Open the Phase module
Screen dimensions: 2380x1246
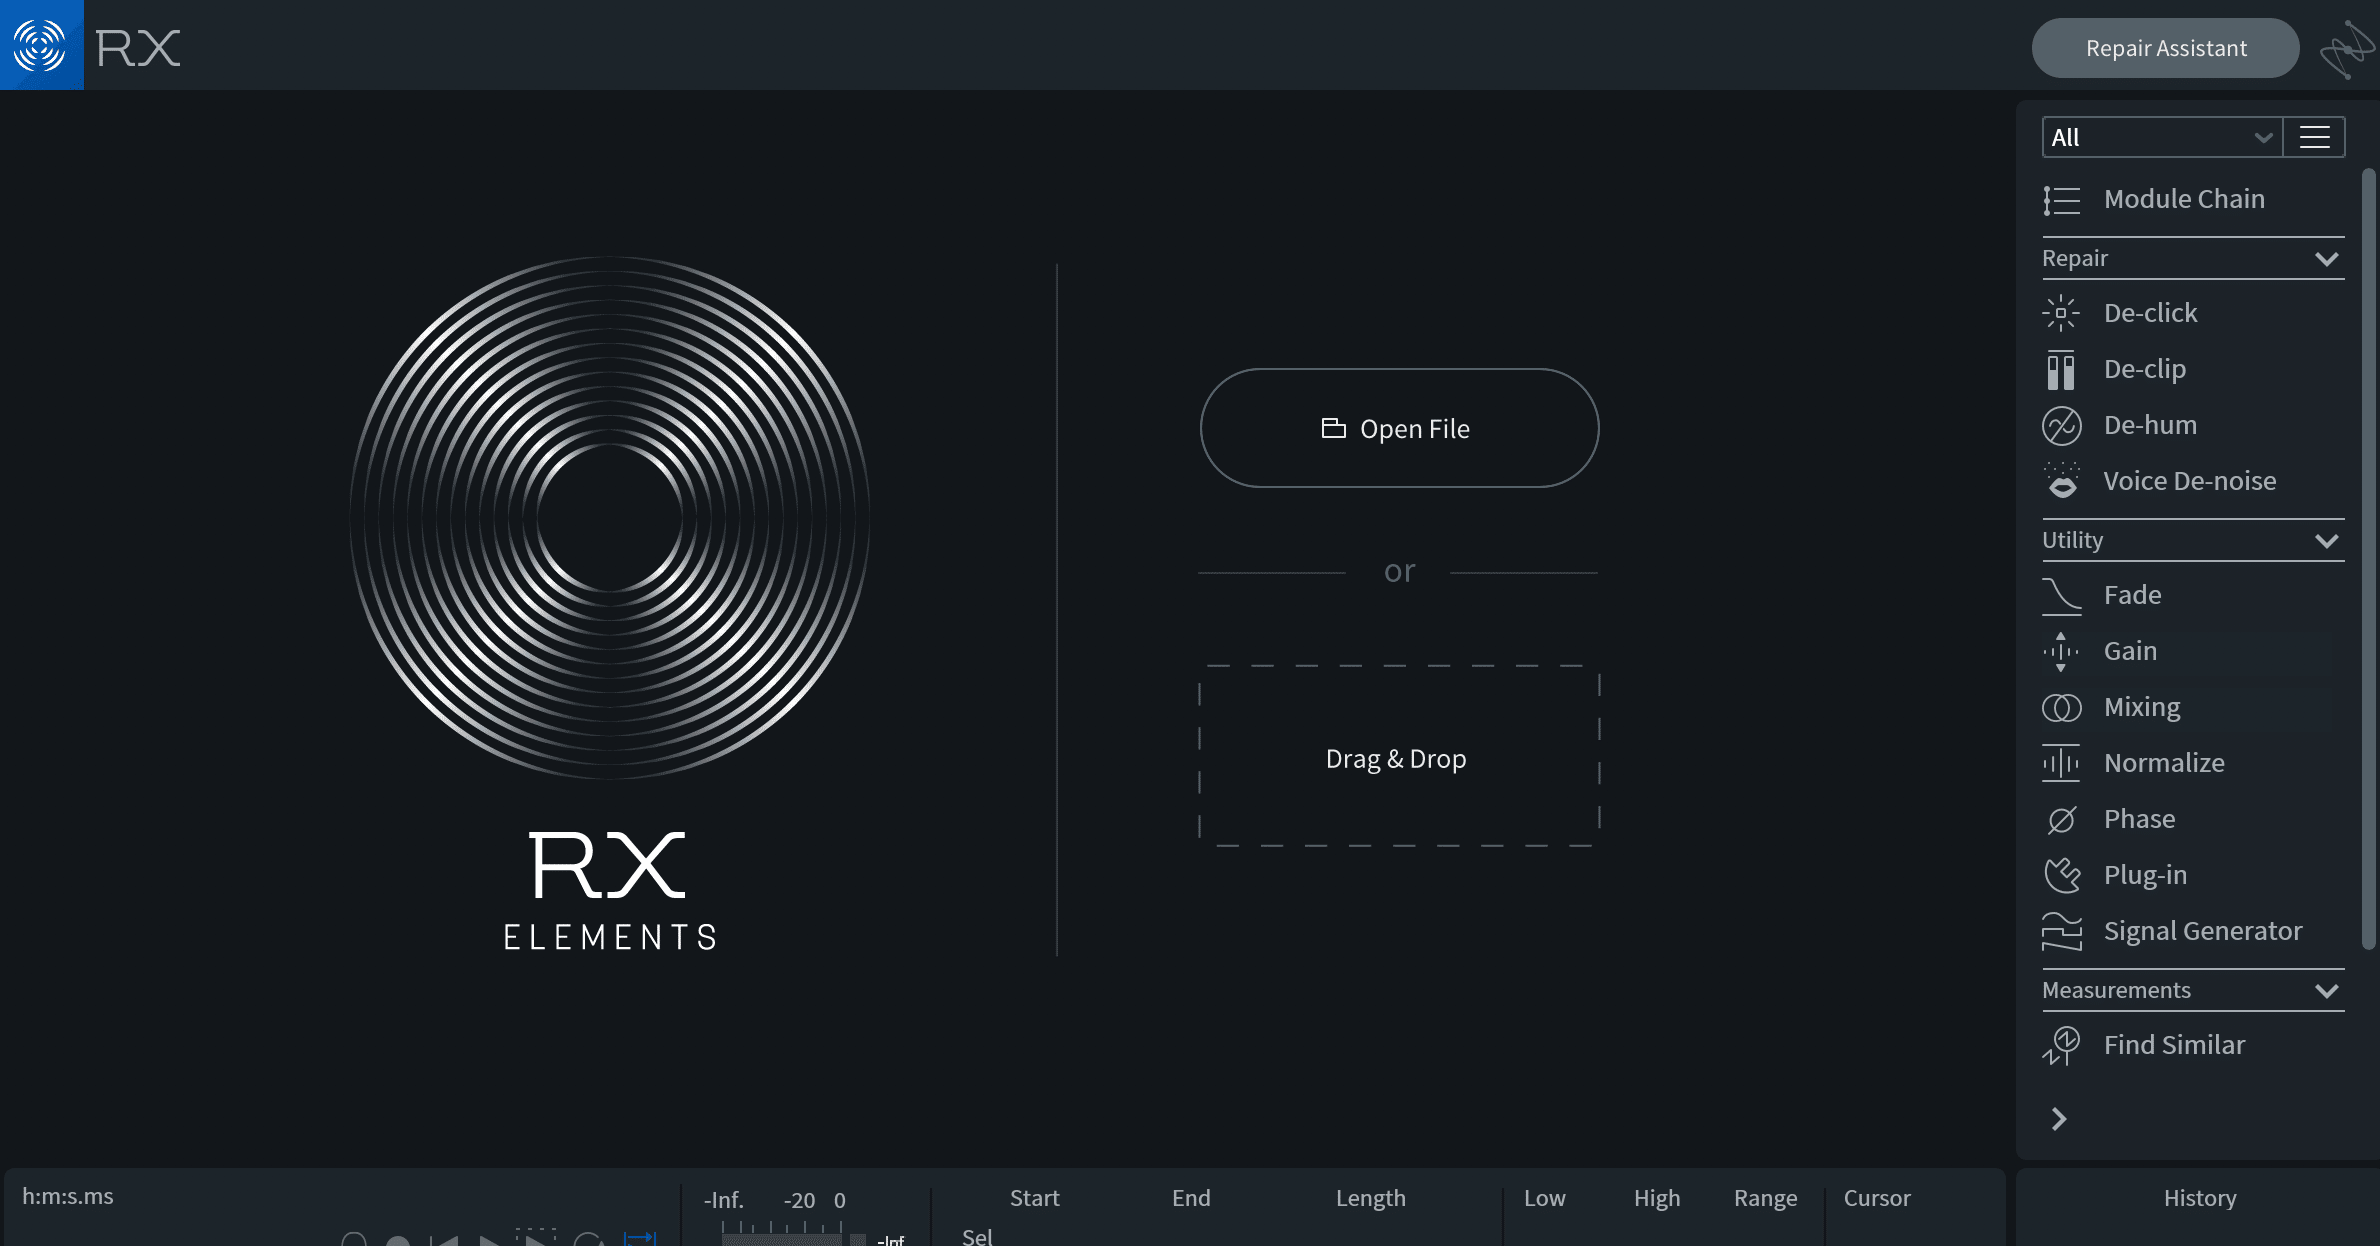pyautogui.click(x=2139, y=819)
